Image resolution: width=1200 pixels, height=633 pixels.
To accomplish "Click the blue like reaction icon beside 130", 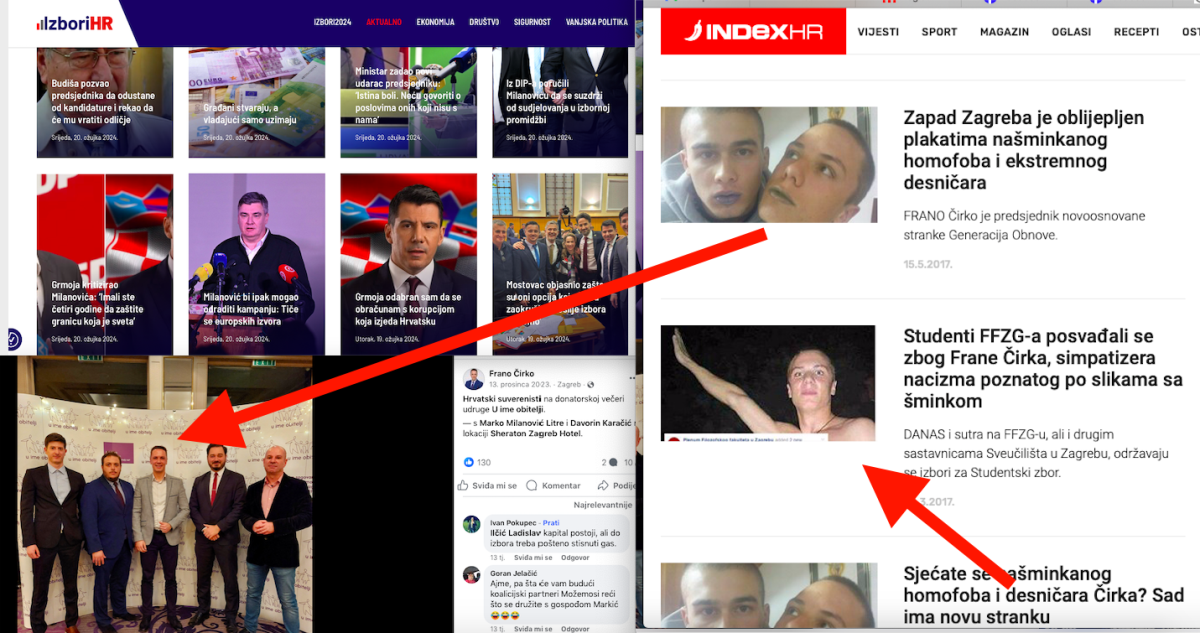I will [x=469, y=462].
